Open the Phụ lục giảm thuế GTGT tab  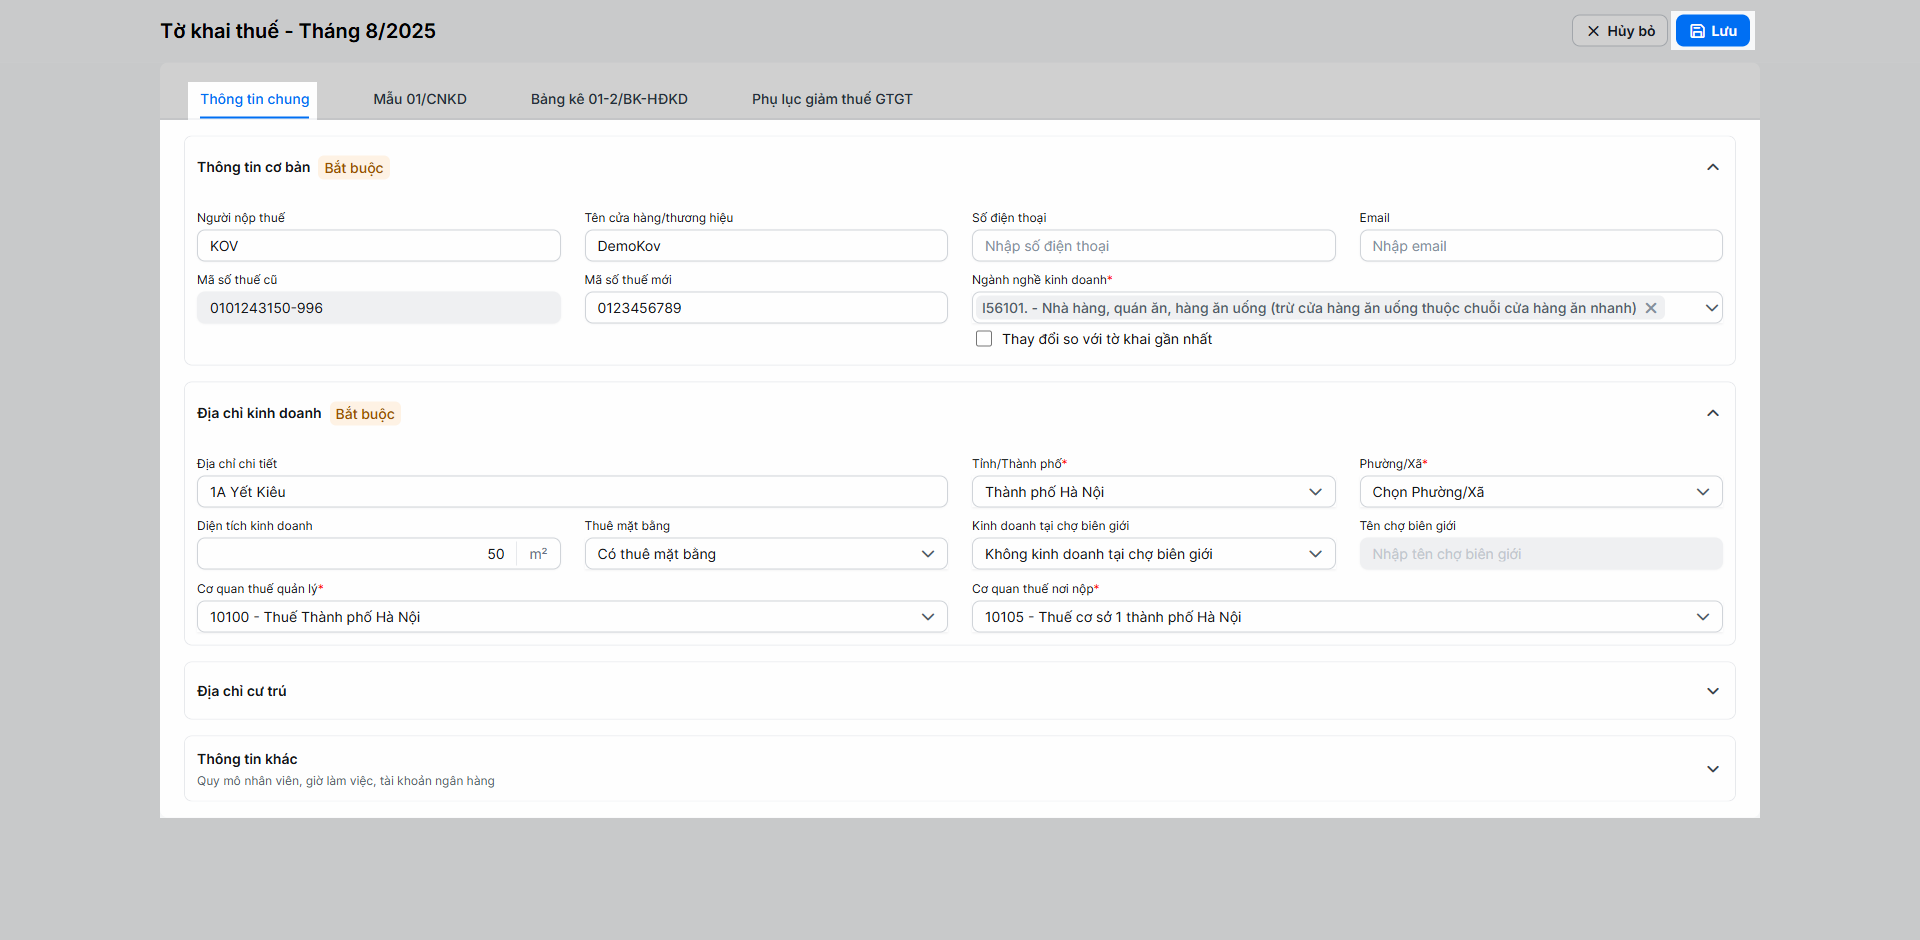pyautogui.click(x=832, y=99)
